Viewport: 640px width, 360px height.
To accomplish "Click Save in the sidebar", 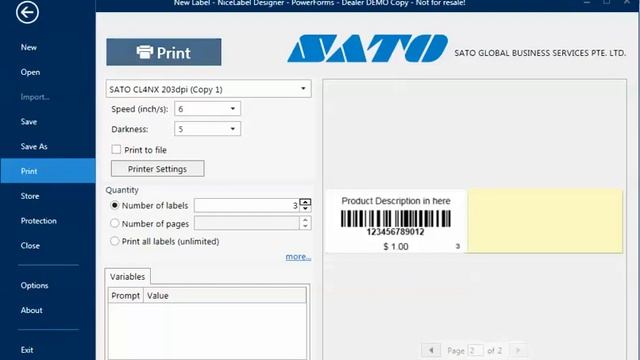I will coord(29,122).
